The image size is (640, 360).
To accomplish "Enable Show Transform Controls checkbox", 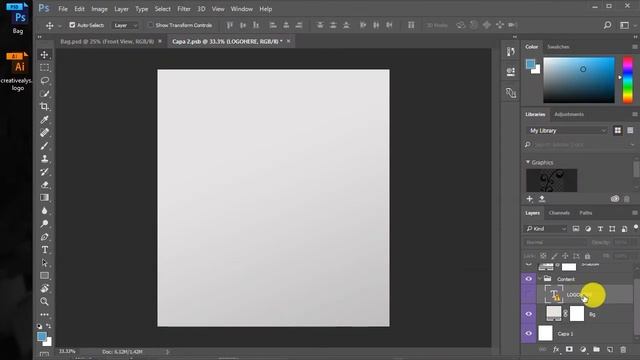I will coord(151,25).
